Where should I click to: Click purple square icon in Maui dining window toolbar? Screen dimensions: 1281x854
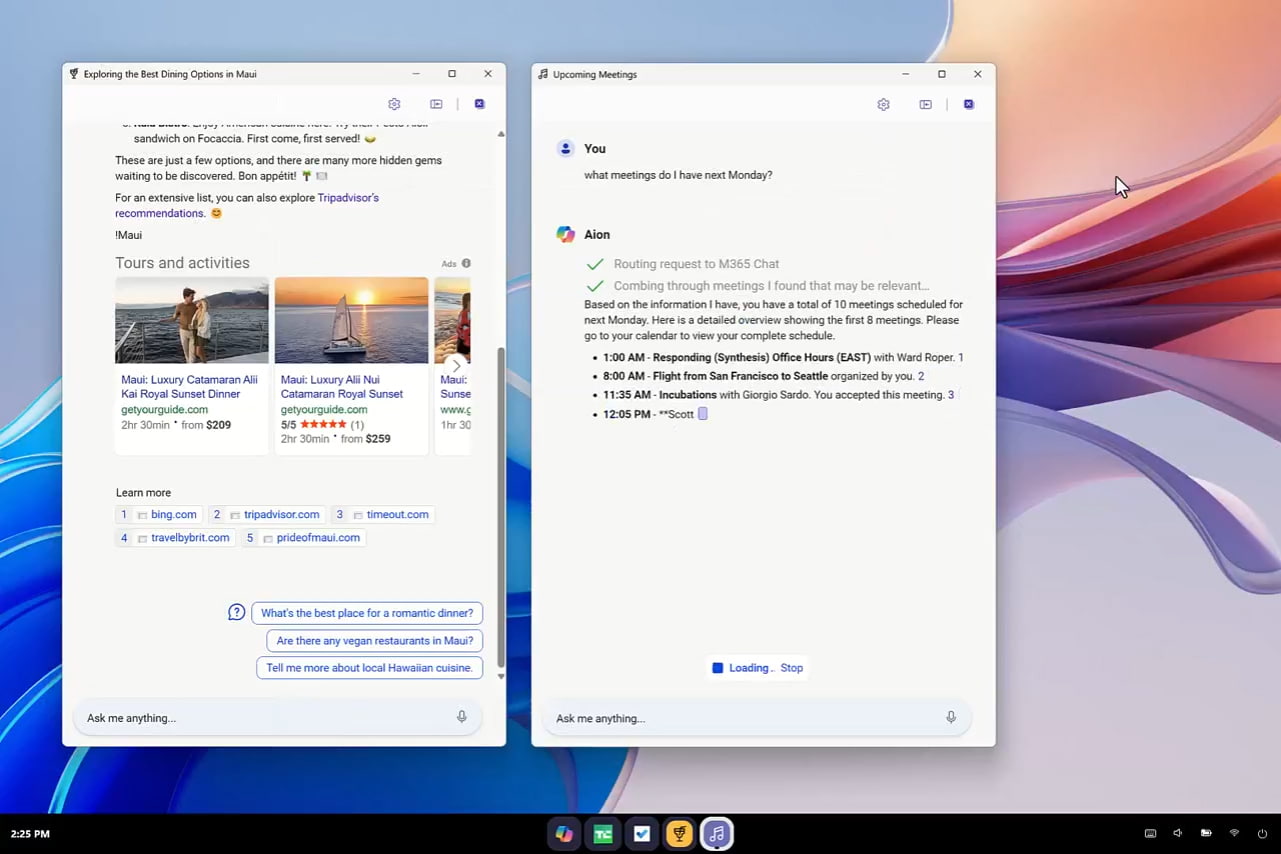pos(479,104)
